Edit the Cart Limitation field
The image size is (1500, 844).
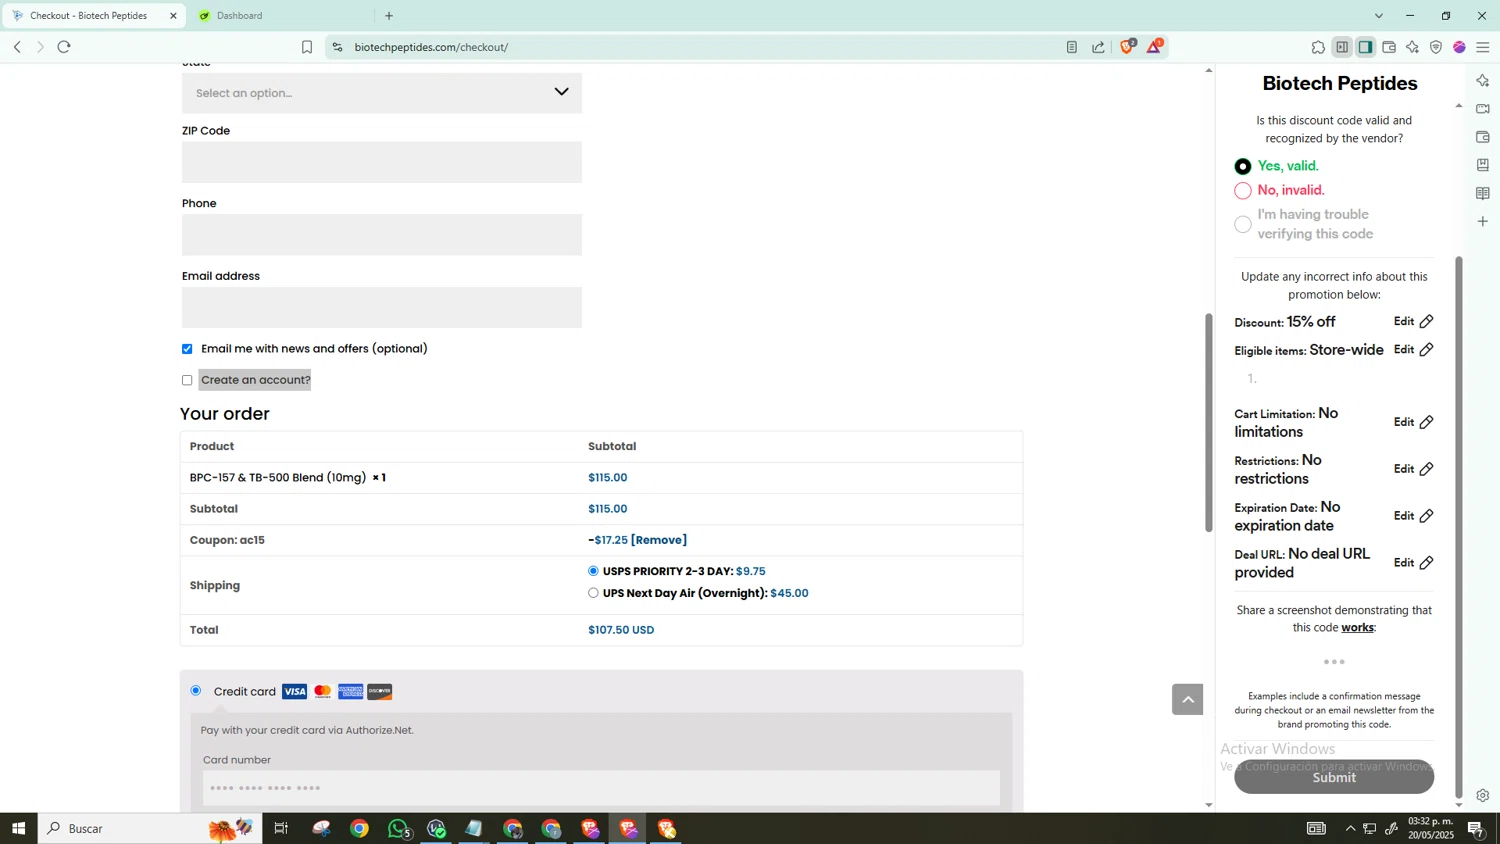[x=1414, y=422]
